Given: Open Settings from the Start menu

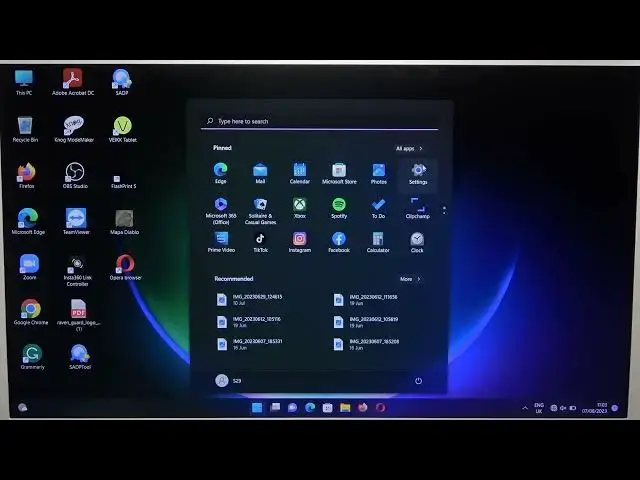Looking at the screenshot, I should tap(418, 174).
